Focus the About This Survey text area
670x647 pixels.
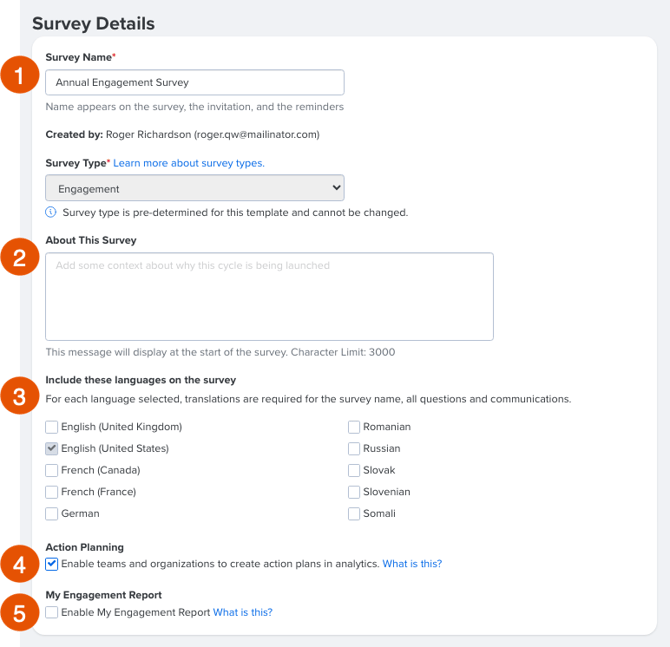pyautogui.click(x=270, y=297)
